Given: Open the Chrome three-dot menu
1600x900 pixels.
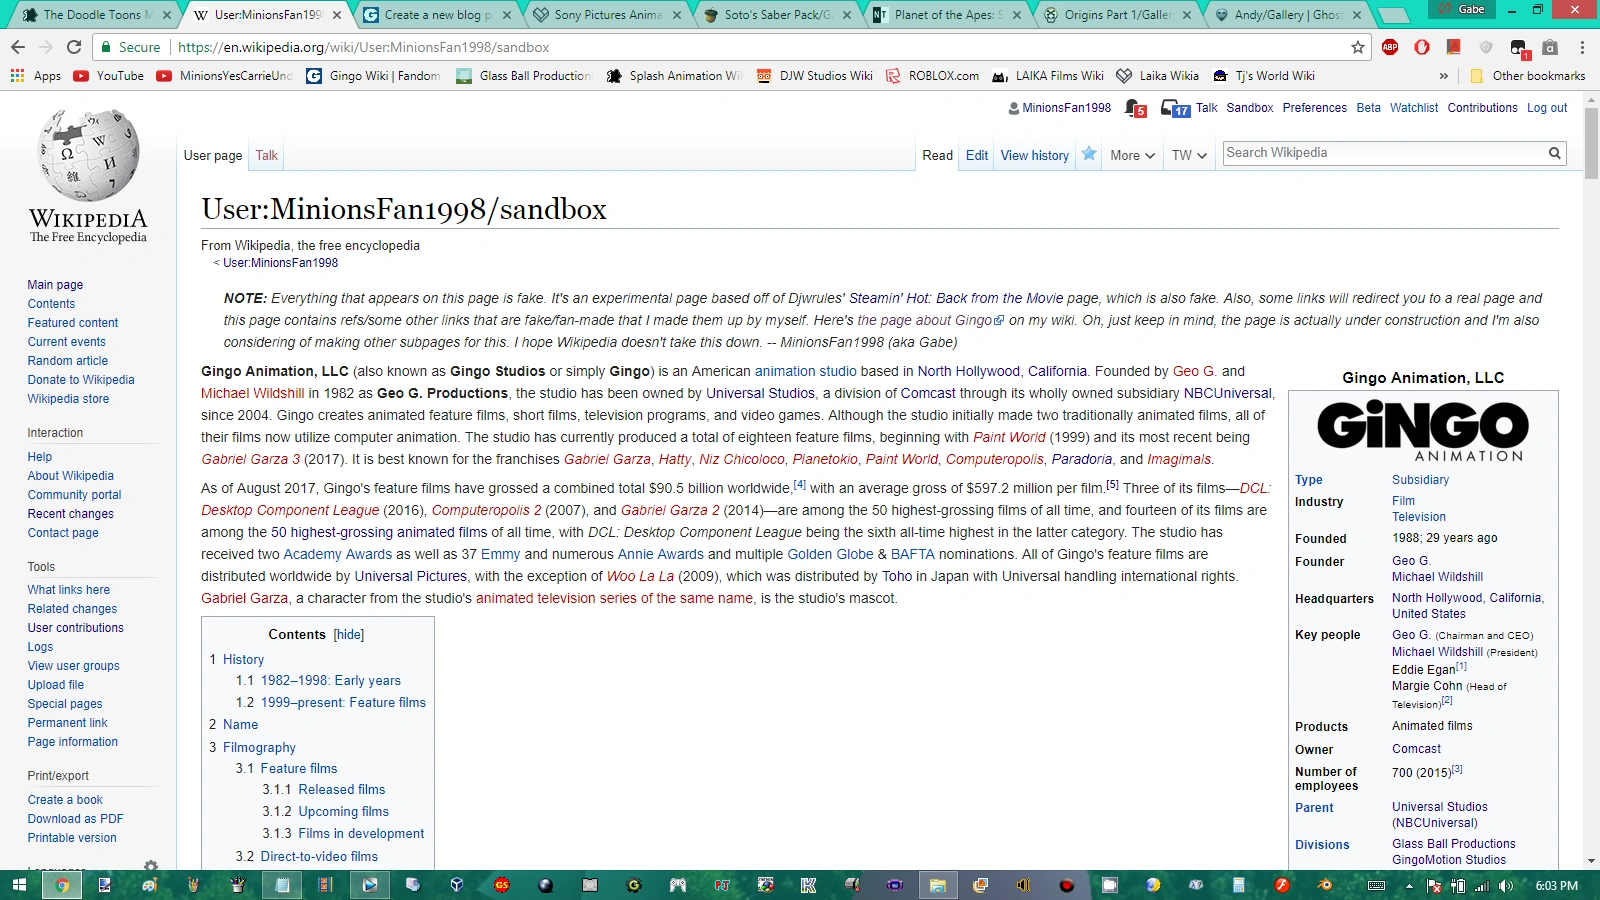Looking at the screenshot, I should click(1582, 47).
